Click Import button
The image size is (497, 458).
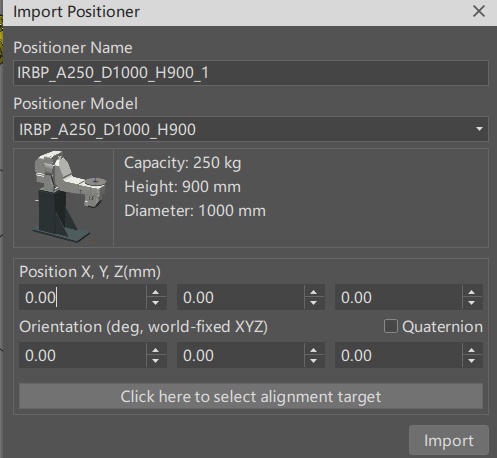coord(449,440)
